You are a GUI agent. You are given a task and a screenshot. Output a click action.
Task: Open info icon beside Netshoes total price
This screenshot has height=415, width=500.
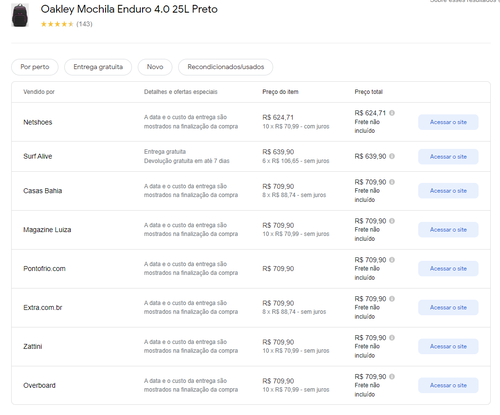coord(392,113)
